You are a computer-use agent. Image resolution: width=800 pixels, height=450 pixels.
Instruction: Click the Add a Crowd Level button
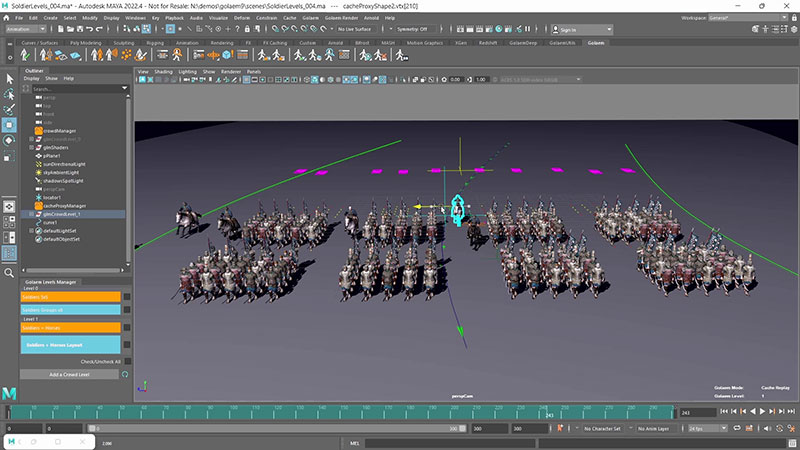coord(69,374)
